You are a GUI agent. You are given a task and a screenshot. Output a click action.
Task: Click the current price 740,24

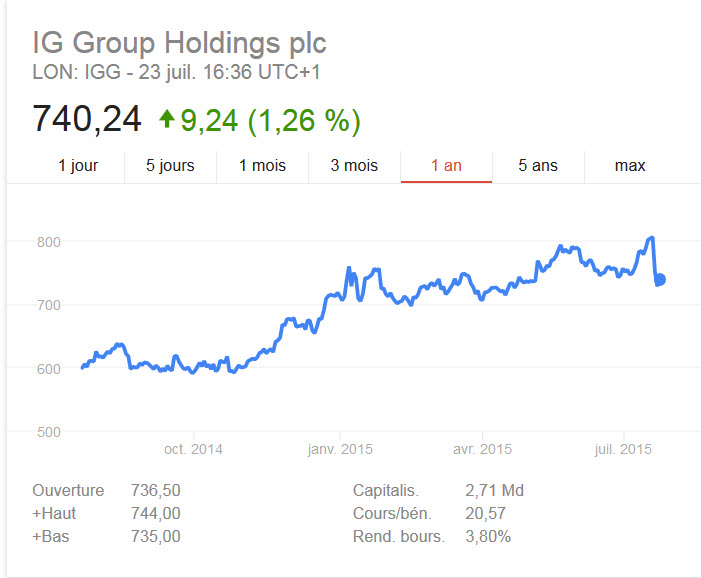coord(87,120)
